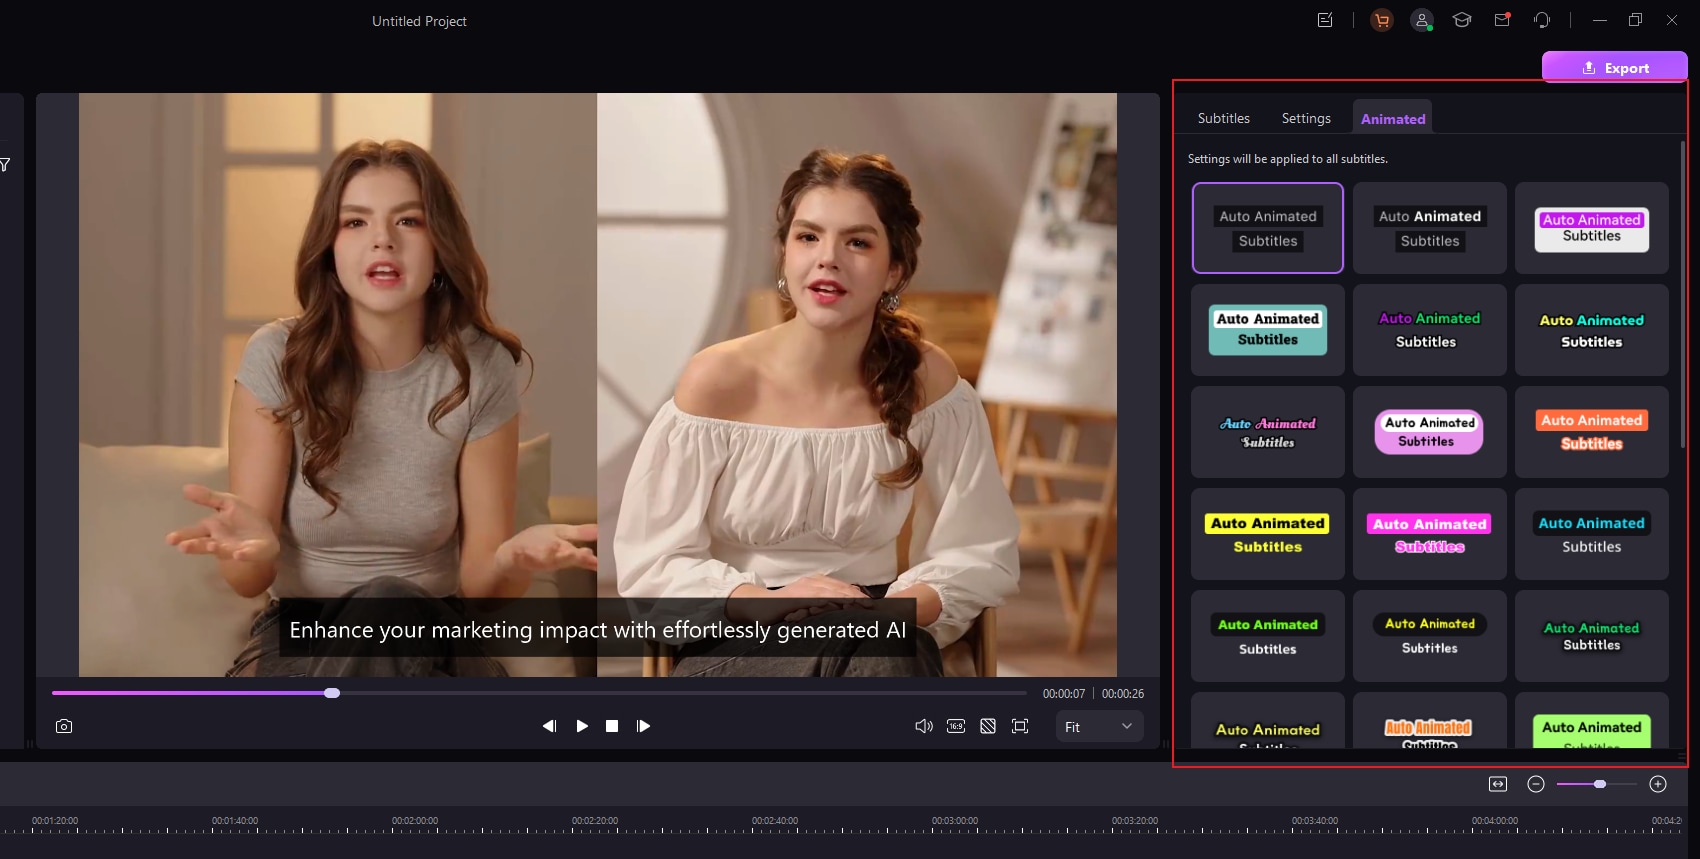This screenshot has height=859, width=1700.
Task: Stop the video playback
Action: pos(612,726)
